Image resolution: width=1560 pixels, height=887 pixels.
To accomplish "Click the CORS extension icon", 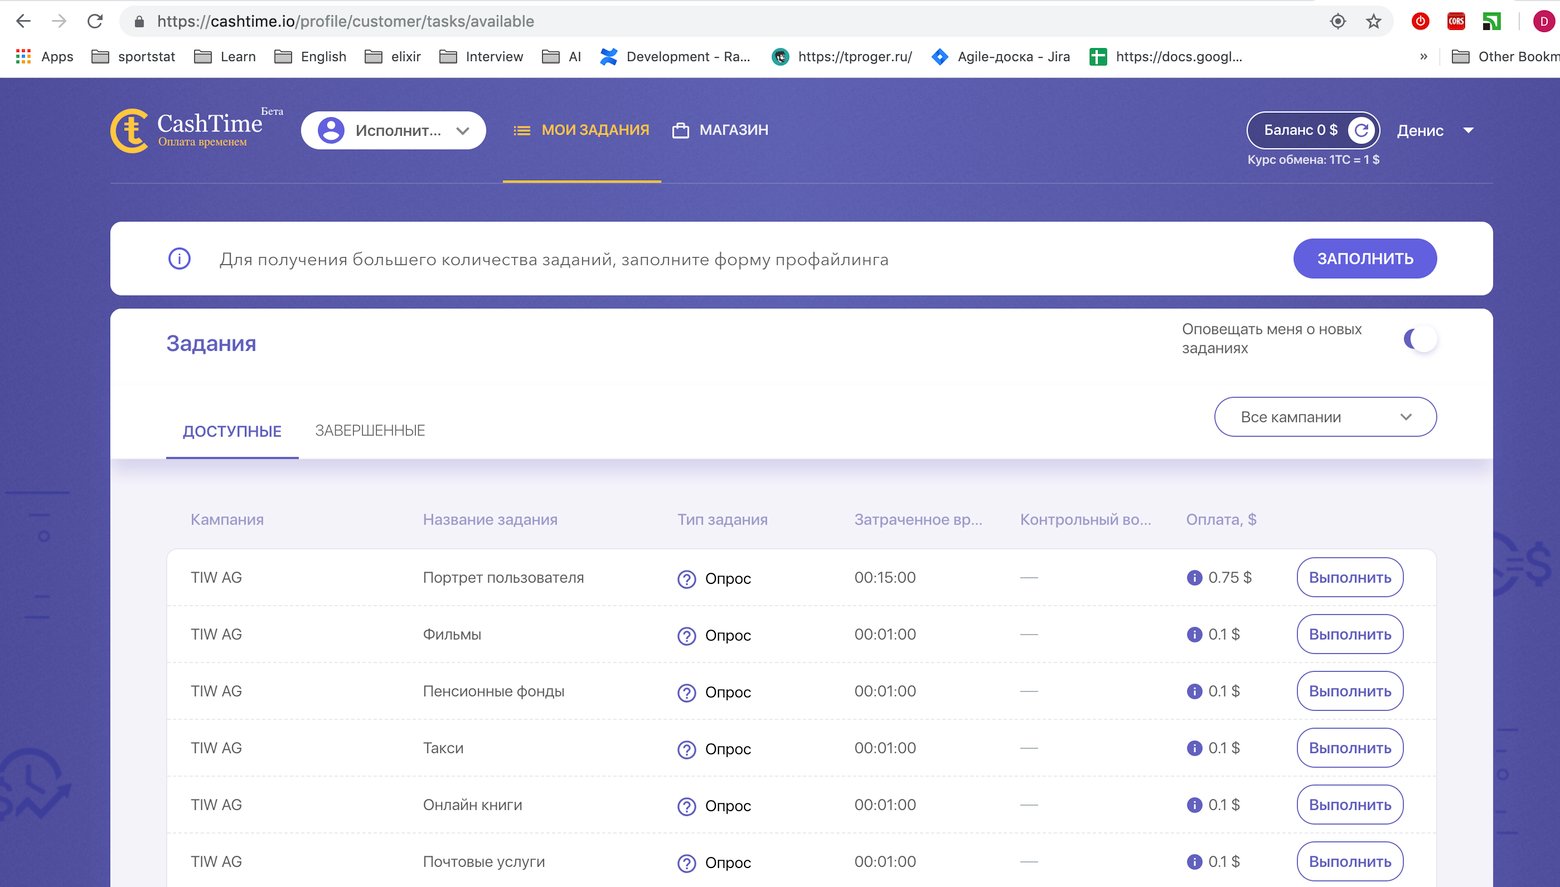I will (1456, 21).
